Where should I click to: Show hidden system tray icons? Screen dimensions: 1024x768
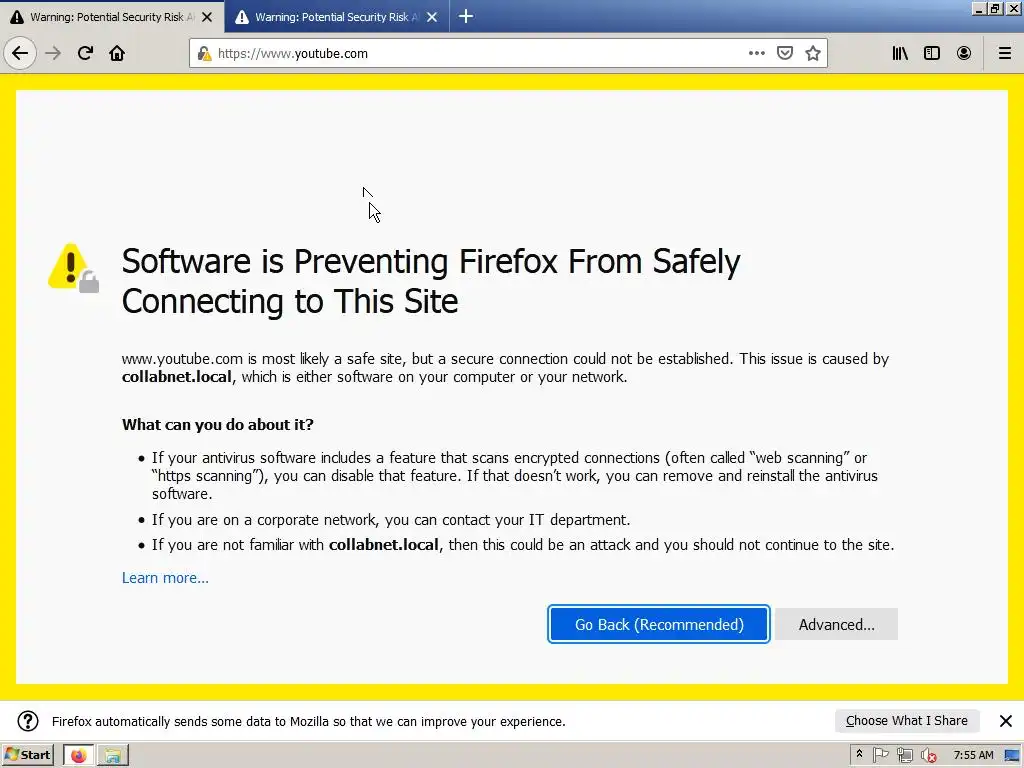pos(859,754)
